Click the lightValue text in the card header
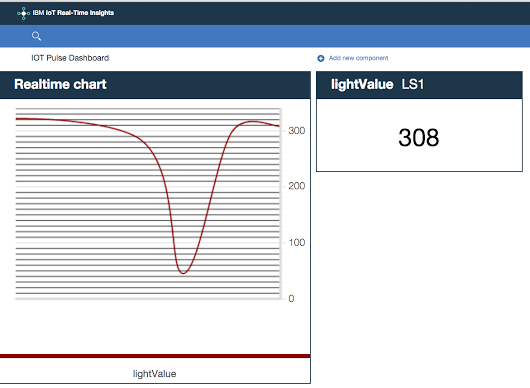The image size is (530, 388). click(362, 84)
